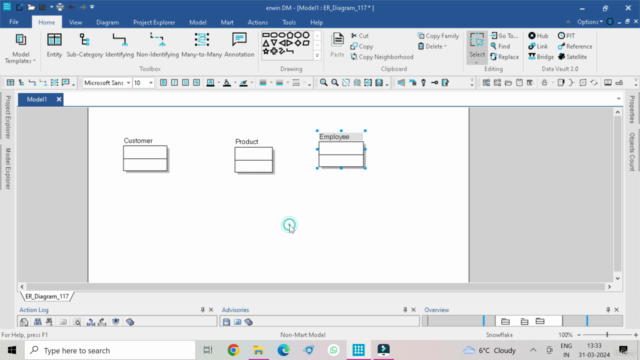Open the Delete dropdown
This screenshot has height=360, width=640.
coord(432,47)
